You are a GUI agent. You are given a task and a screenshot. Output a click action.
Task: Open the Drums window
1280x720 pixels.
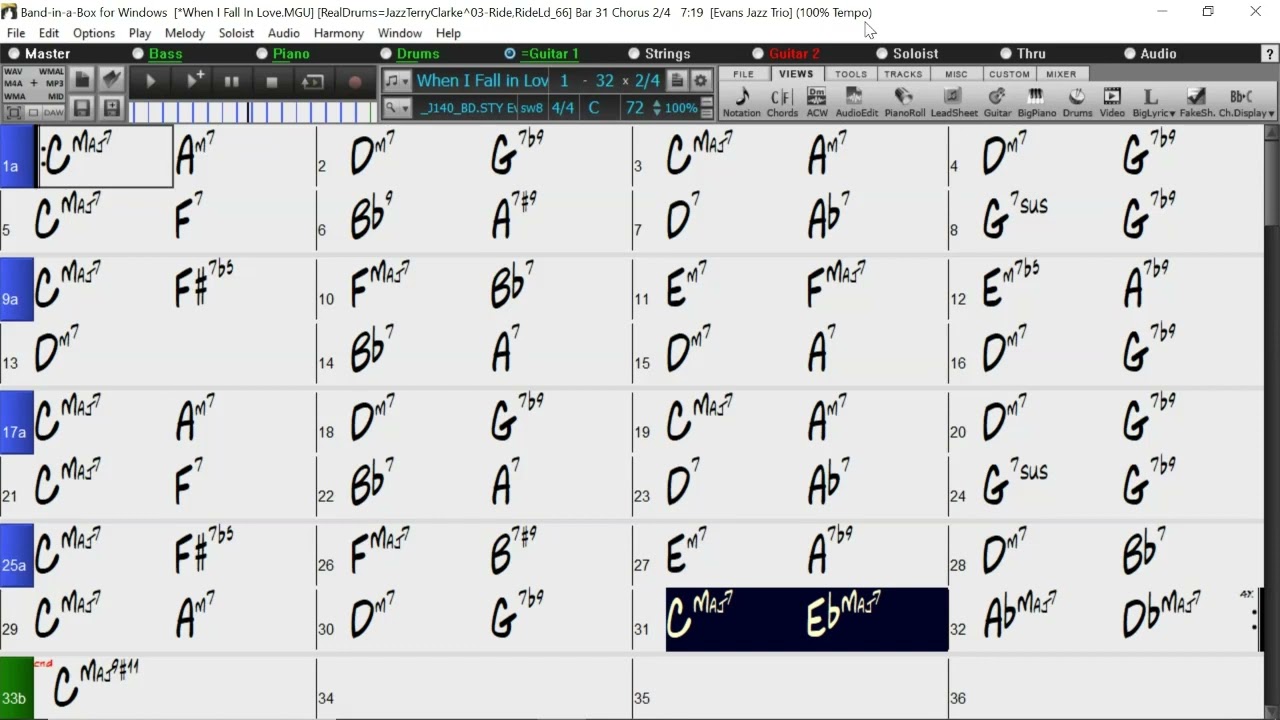tap(1077, 103)
